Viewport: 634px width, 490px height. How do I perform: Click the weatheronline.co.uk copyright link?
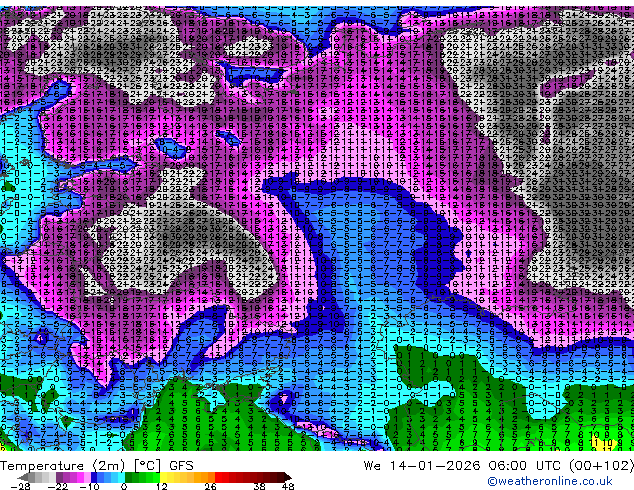(x=550, y=481)
